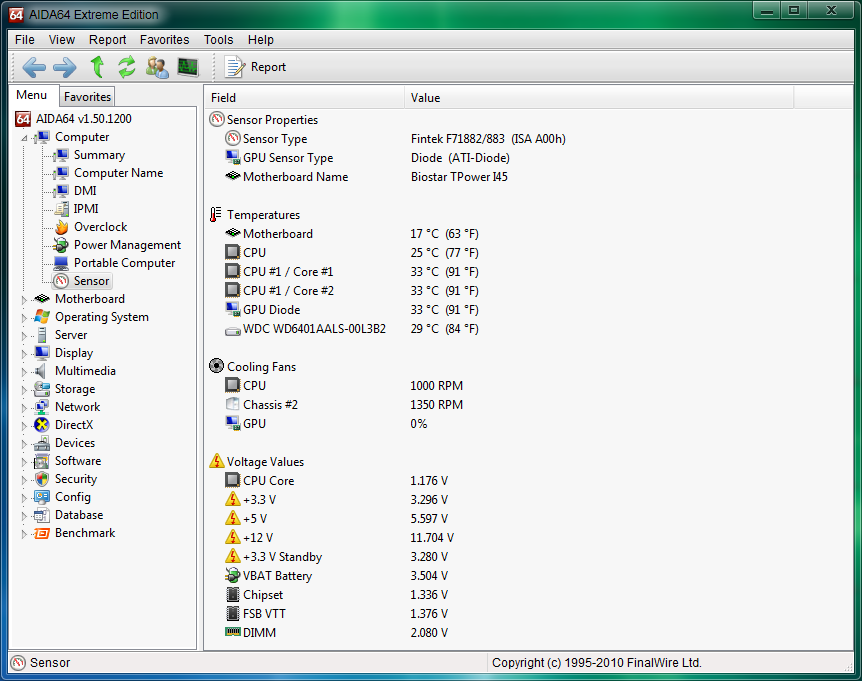
Task: Select the DMI icon in the tree
Action: 61,191
